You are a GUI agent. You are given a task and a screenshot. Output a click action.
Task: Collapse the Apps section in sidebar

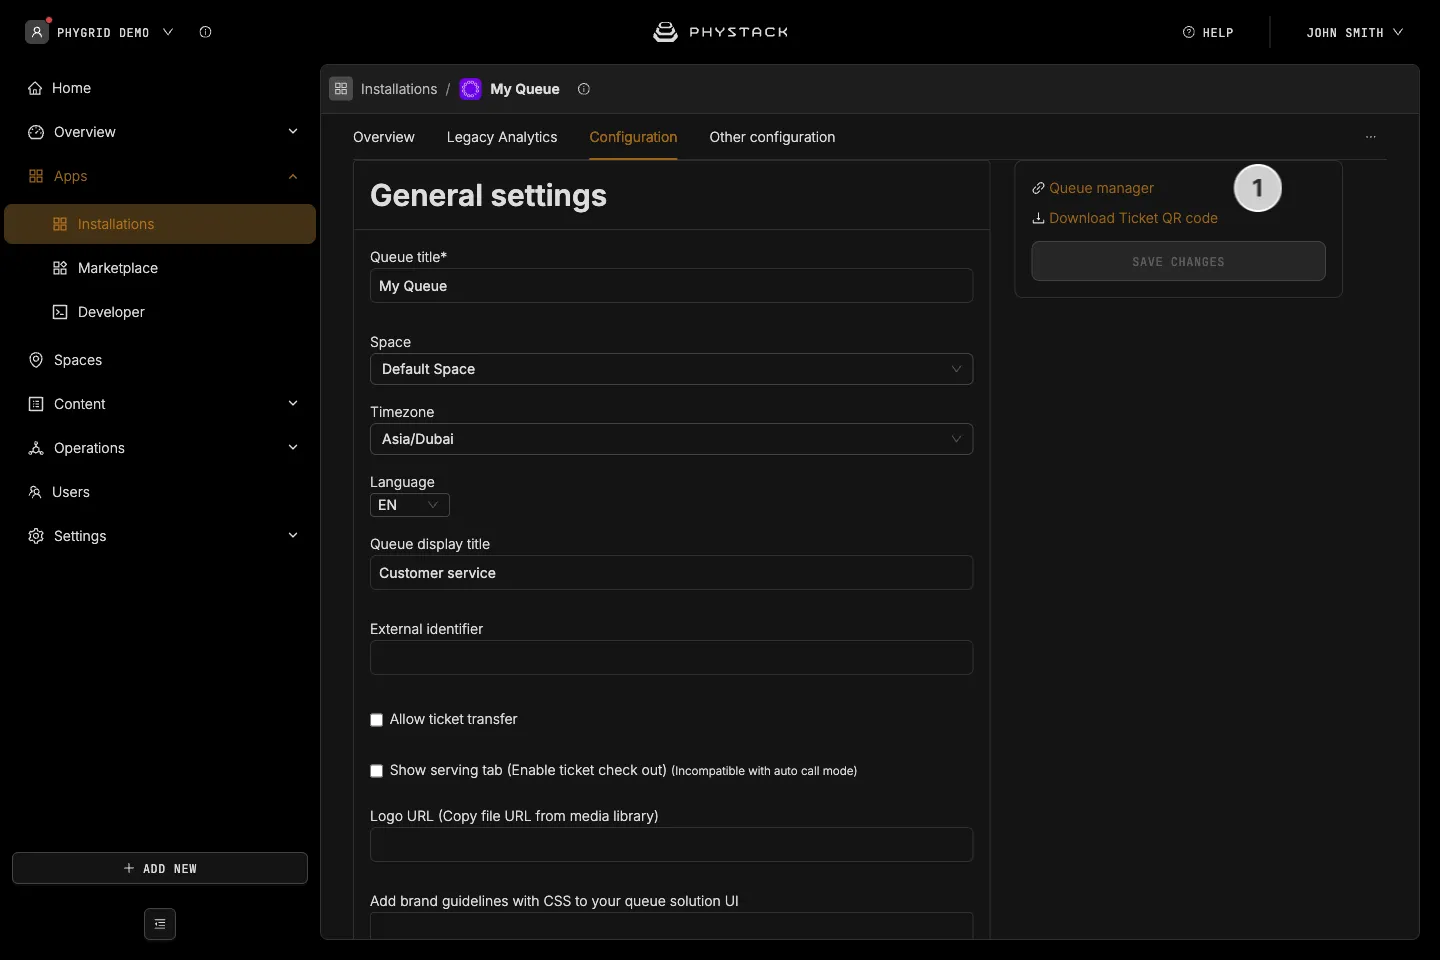(293, 176)
